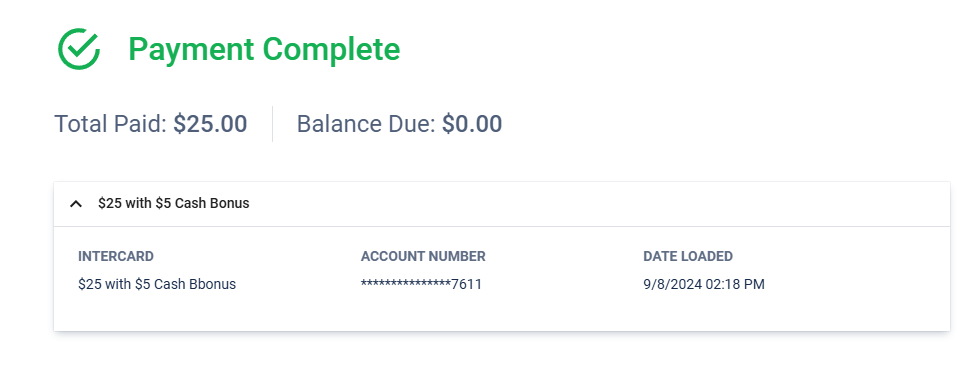Viewport: 976px width, 367px height.
Task: Click the $0.00 value
Action: [x=472, y=124]
